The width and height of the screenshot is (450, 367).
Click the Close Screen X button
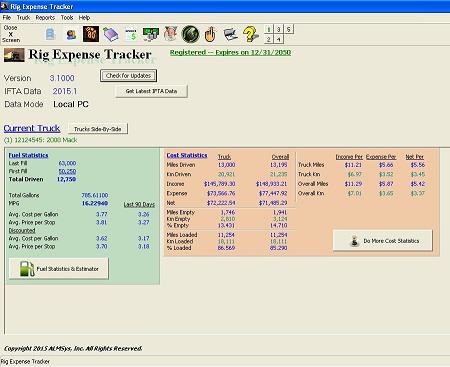[x=11, y=34]
